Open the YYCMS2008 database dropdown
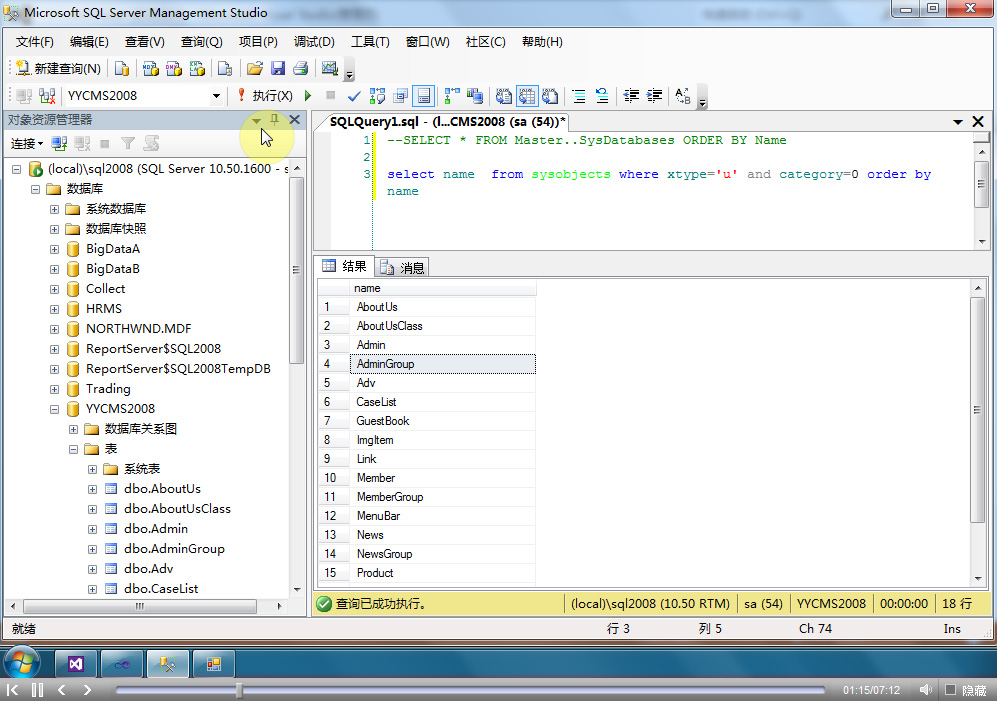The height and width of the screenshot is (701, 997). 216,96
